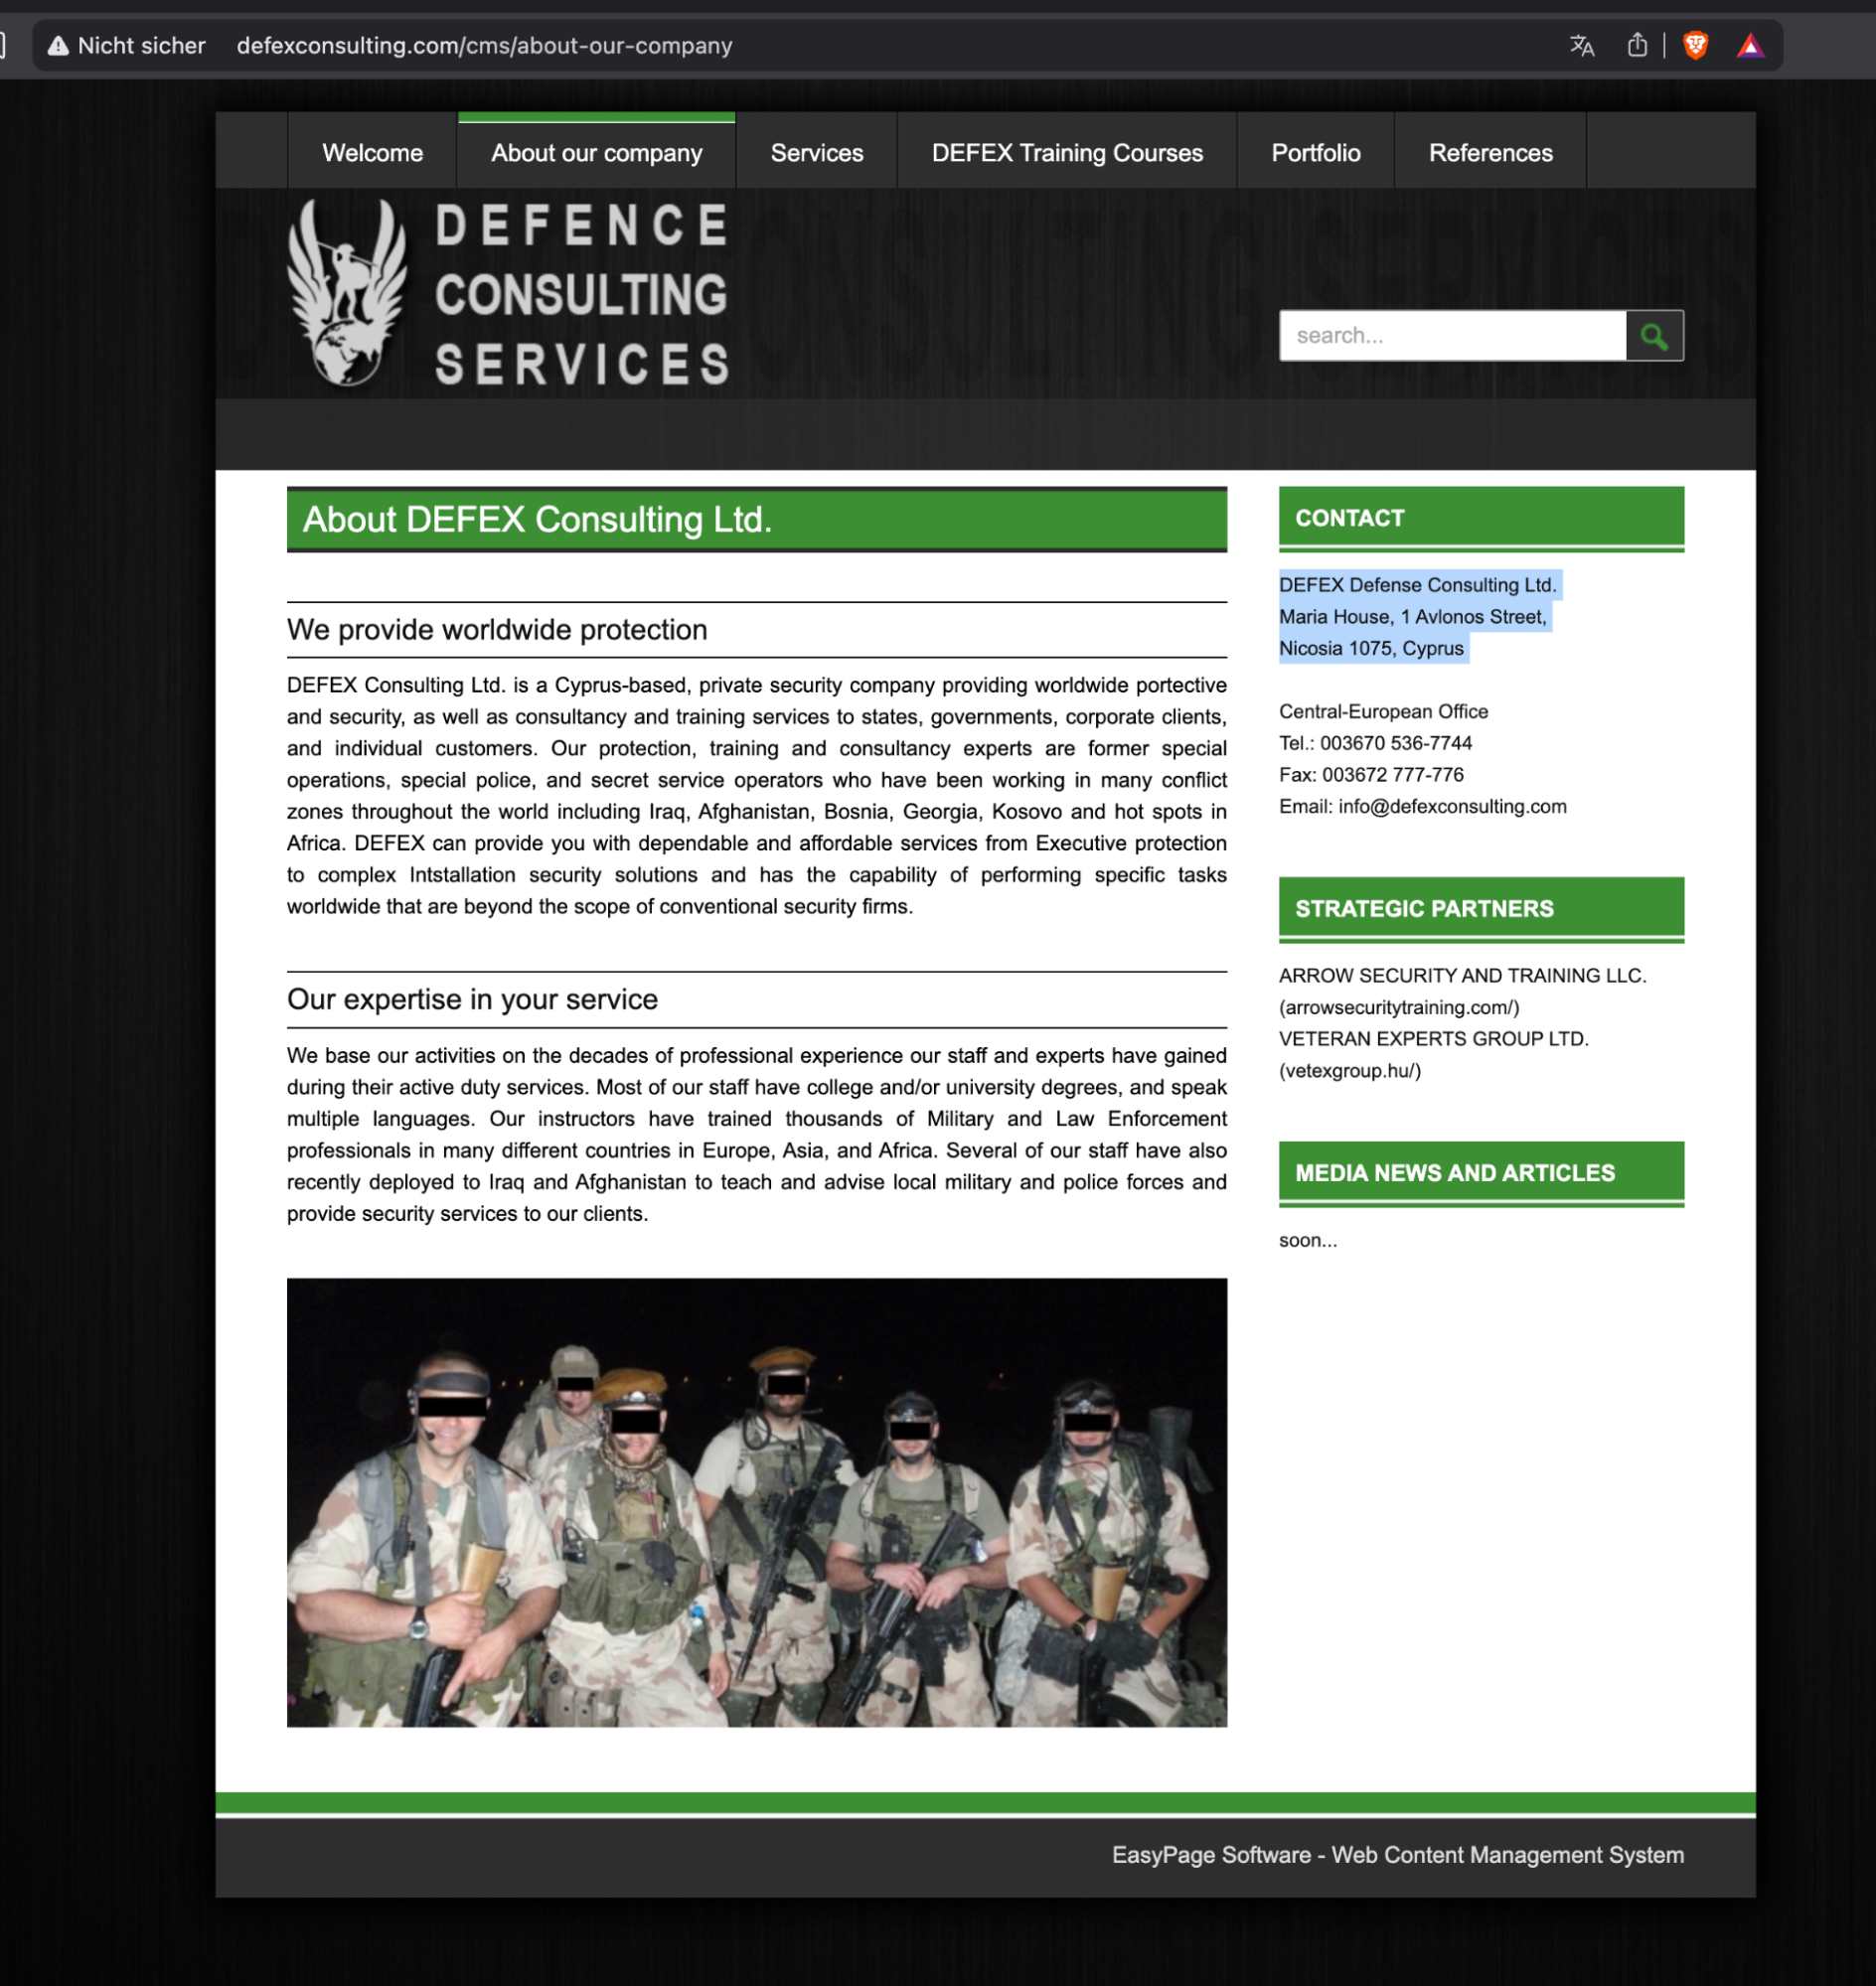Click the share icon in address bar
Screen dimensions: 1876x1986
1637,45
